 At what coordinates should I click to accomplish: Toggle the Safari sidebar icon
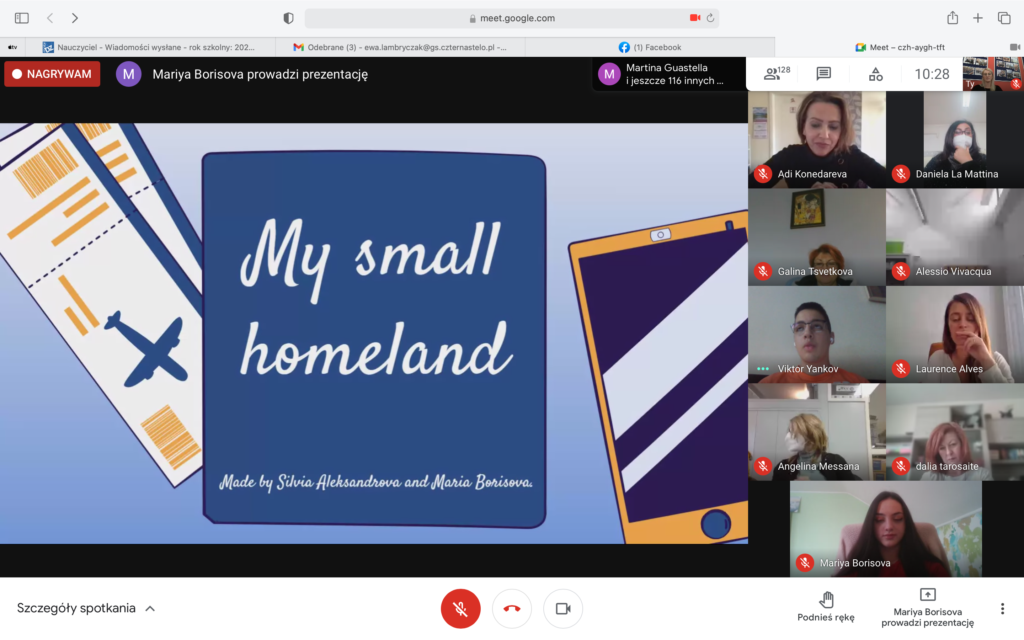(x=22, y=18)
